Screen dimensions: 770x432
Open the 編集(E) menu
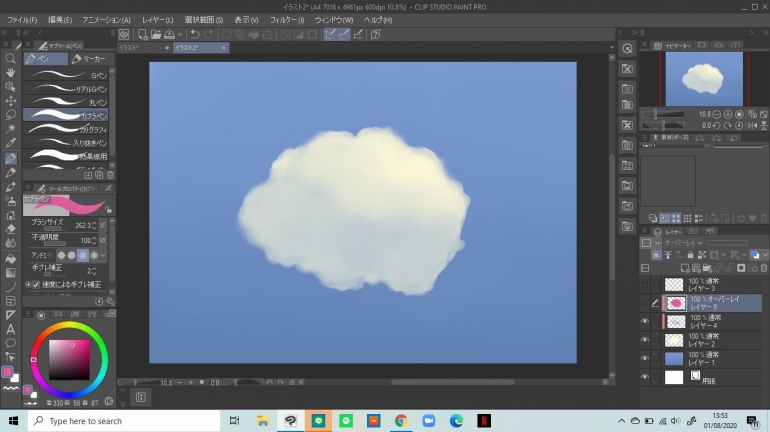(x=60, y=20)
